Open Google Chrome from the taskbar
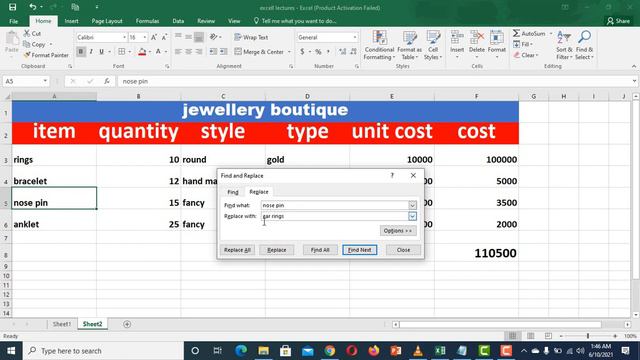Viewport: 640px width, 360px height. tap(330, 351)
